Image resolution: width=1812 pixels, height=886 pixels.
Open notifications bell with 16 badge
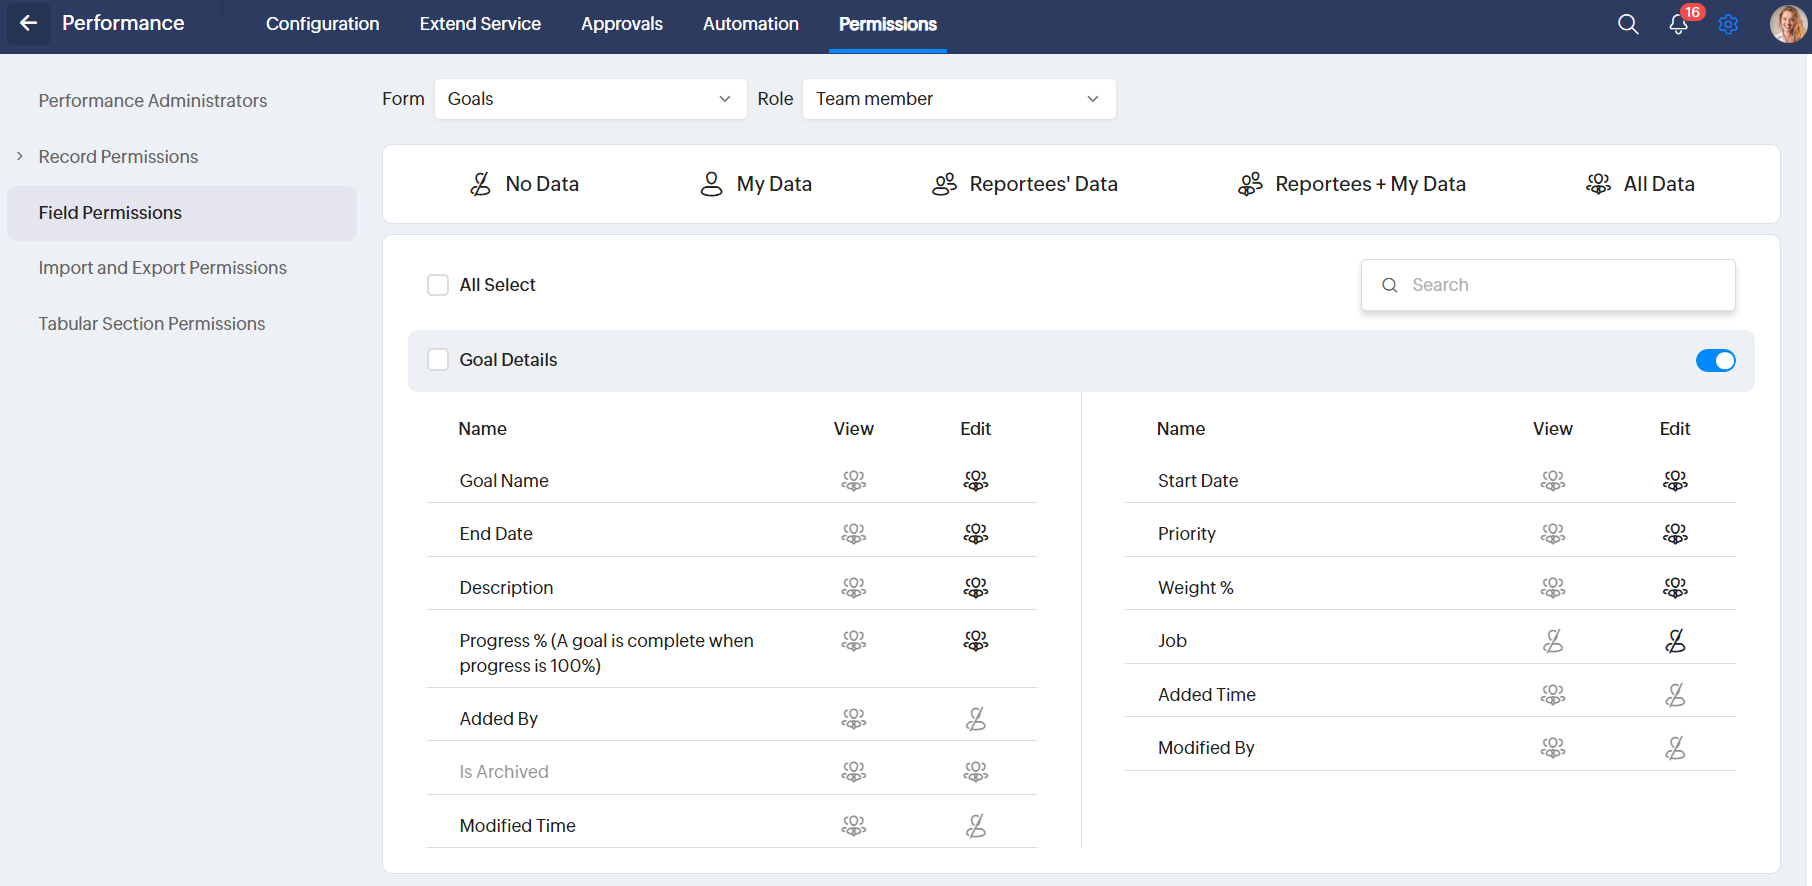(x=1679, y=24)
